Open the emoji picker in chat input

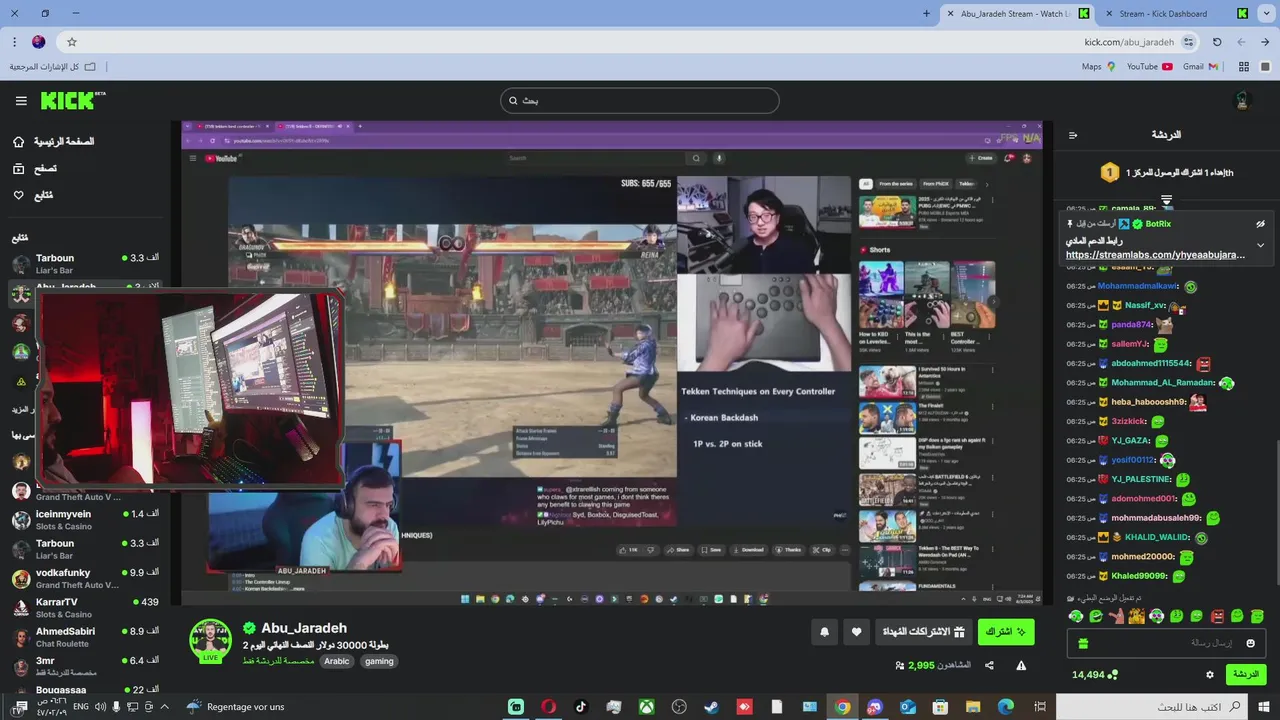tap(1250, 643)
